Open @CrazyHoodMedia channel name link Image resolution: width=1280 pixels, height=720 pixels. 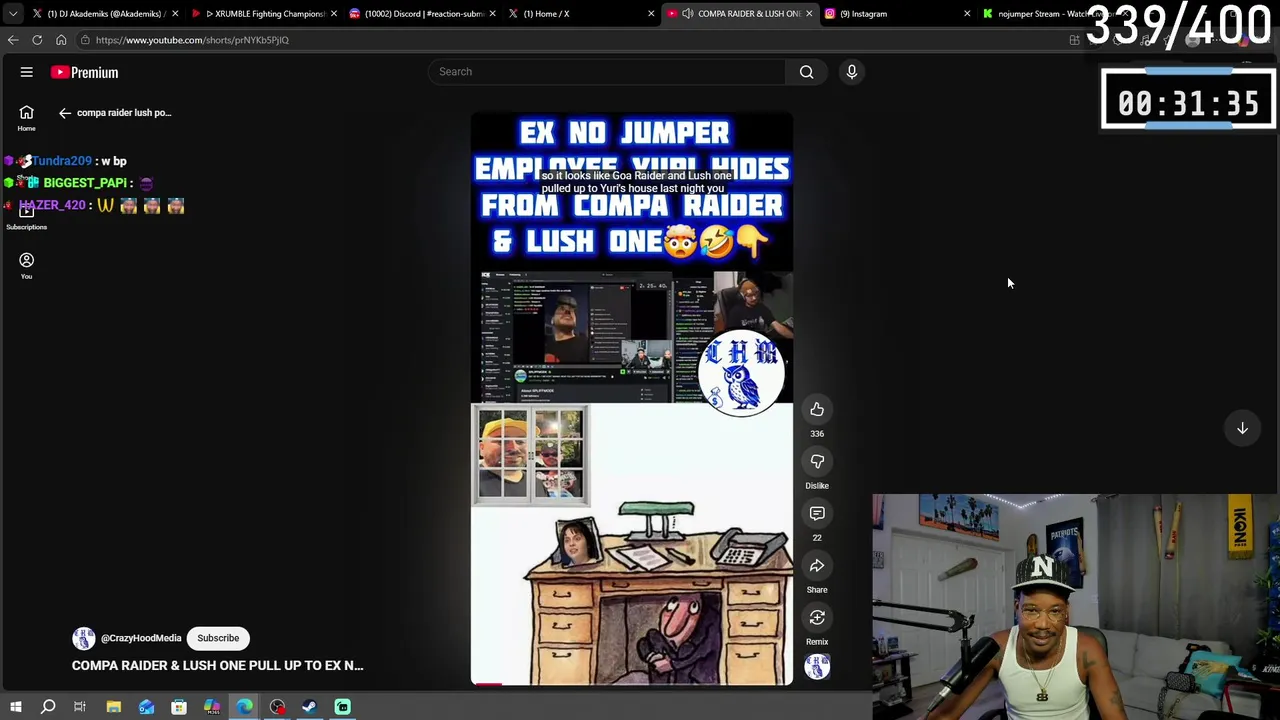pos(141,638)
